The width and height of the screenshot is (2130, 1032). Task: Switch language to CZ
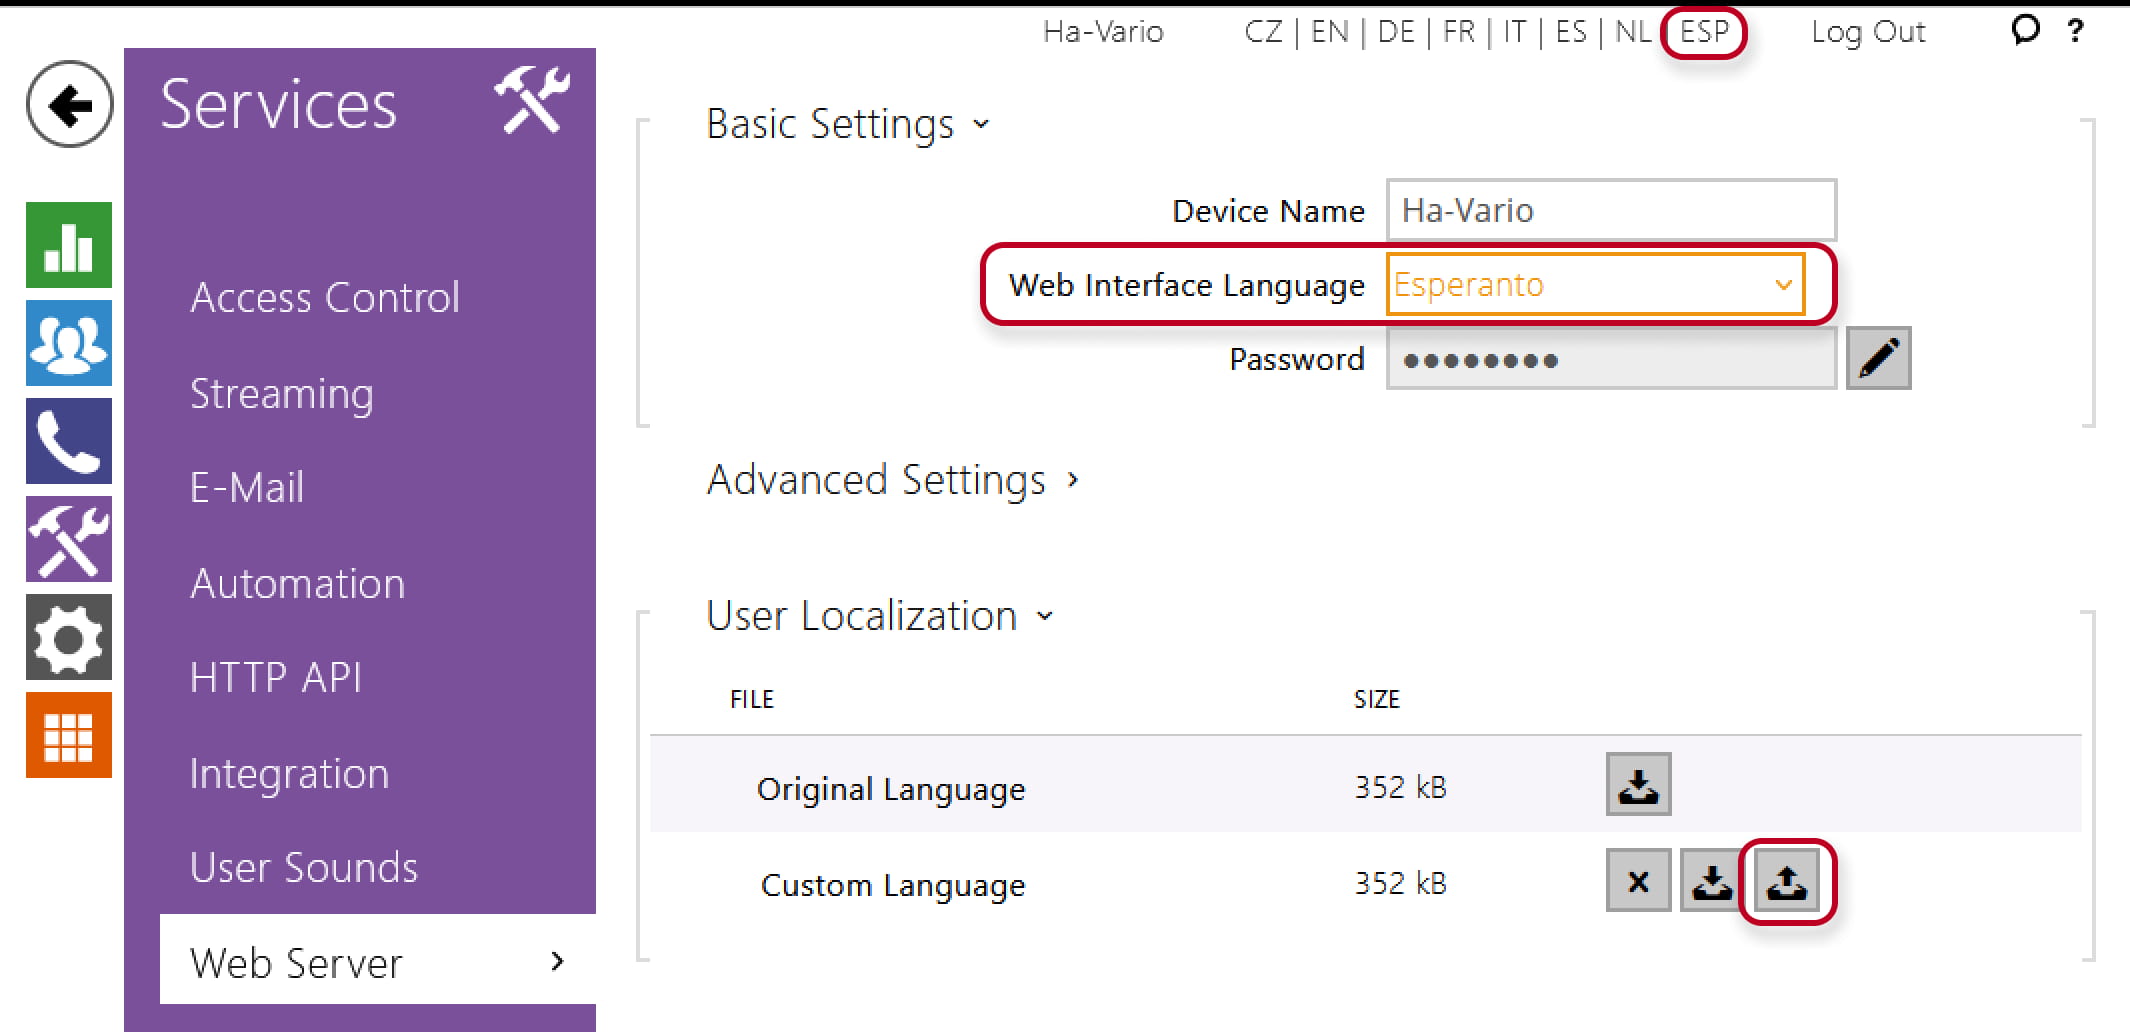(x=1263, y=32)
